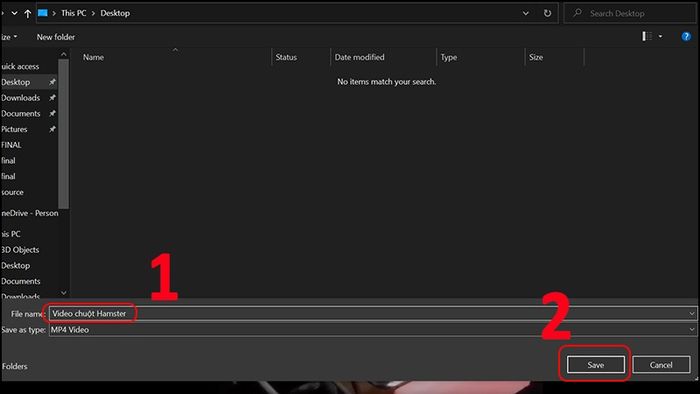Open the view options dropdown arrow
The height and width of the screenshot is (394, 700).
[x=660, y=37]
